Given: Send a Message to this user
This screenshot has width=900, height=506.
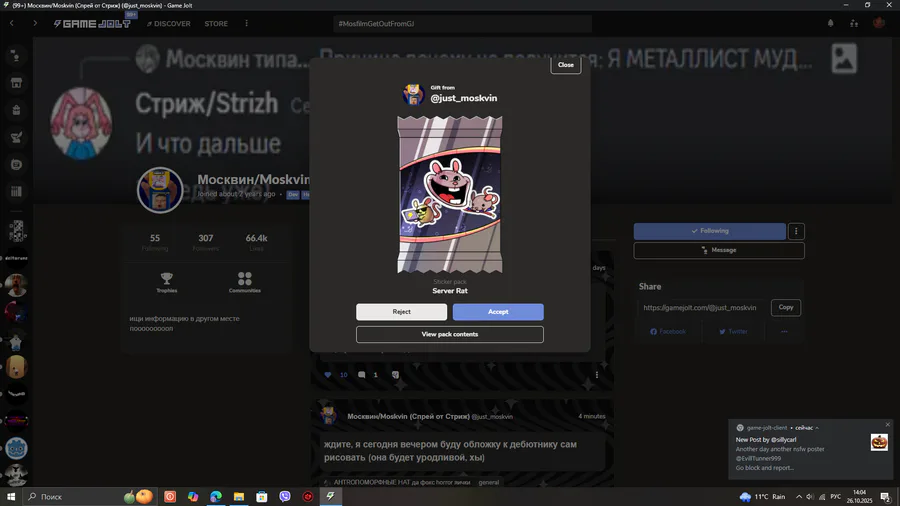Looking at the screenshot, I should pos(719,250).
